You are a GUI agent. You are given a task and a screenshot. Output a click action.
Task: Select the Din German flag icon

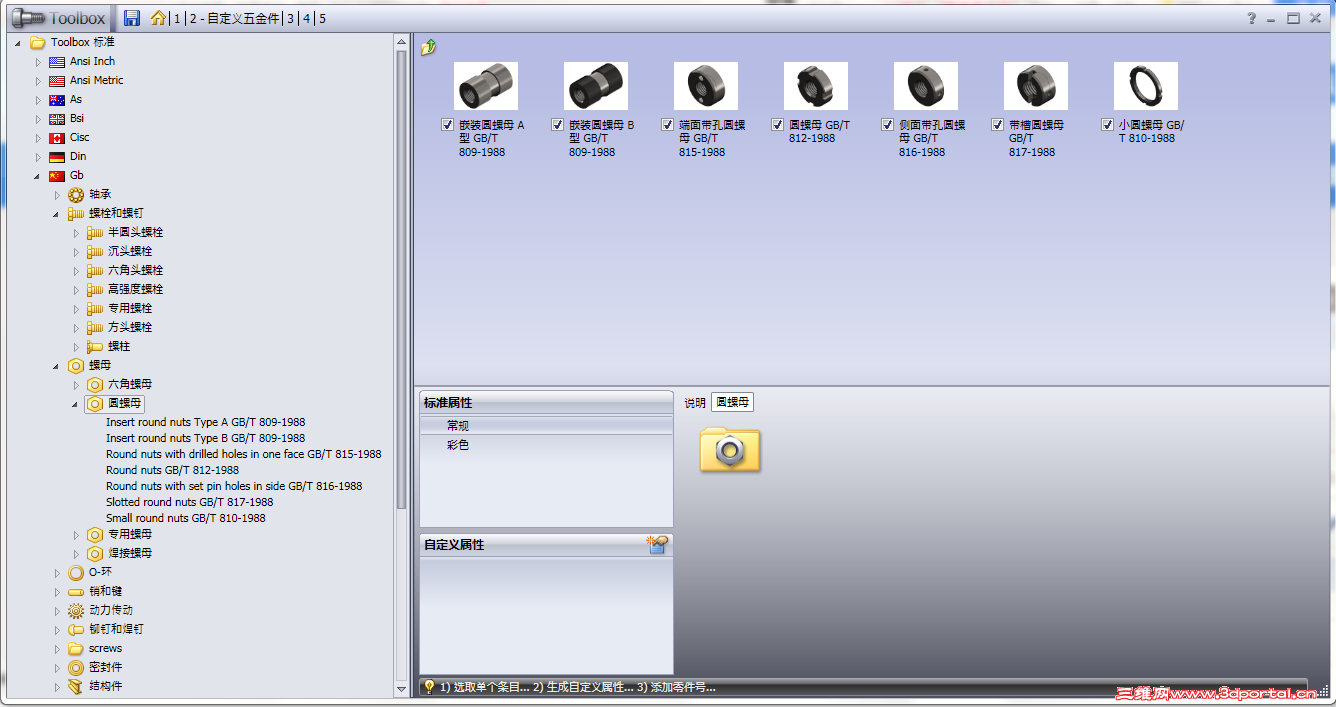[x=57, y=157]
